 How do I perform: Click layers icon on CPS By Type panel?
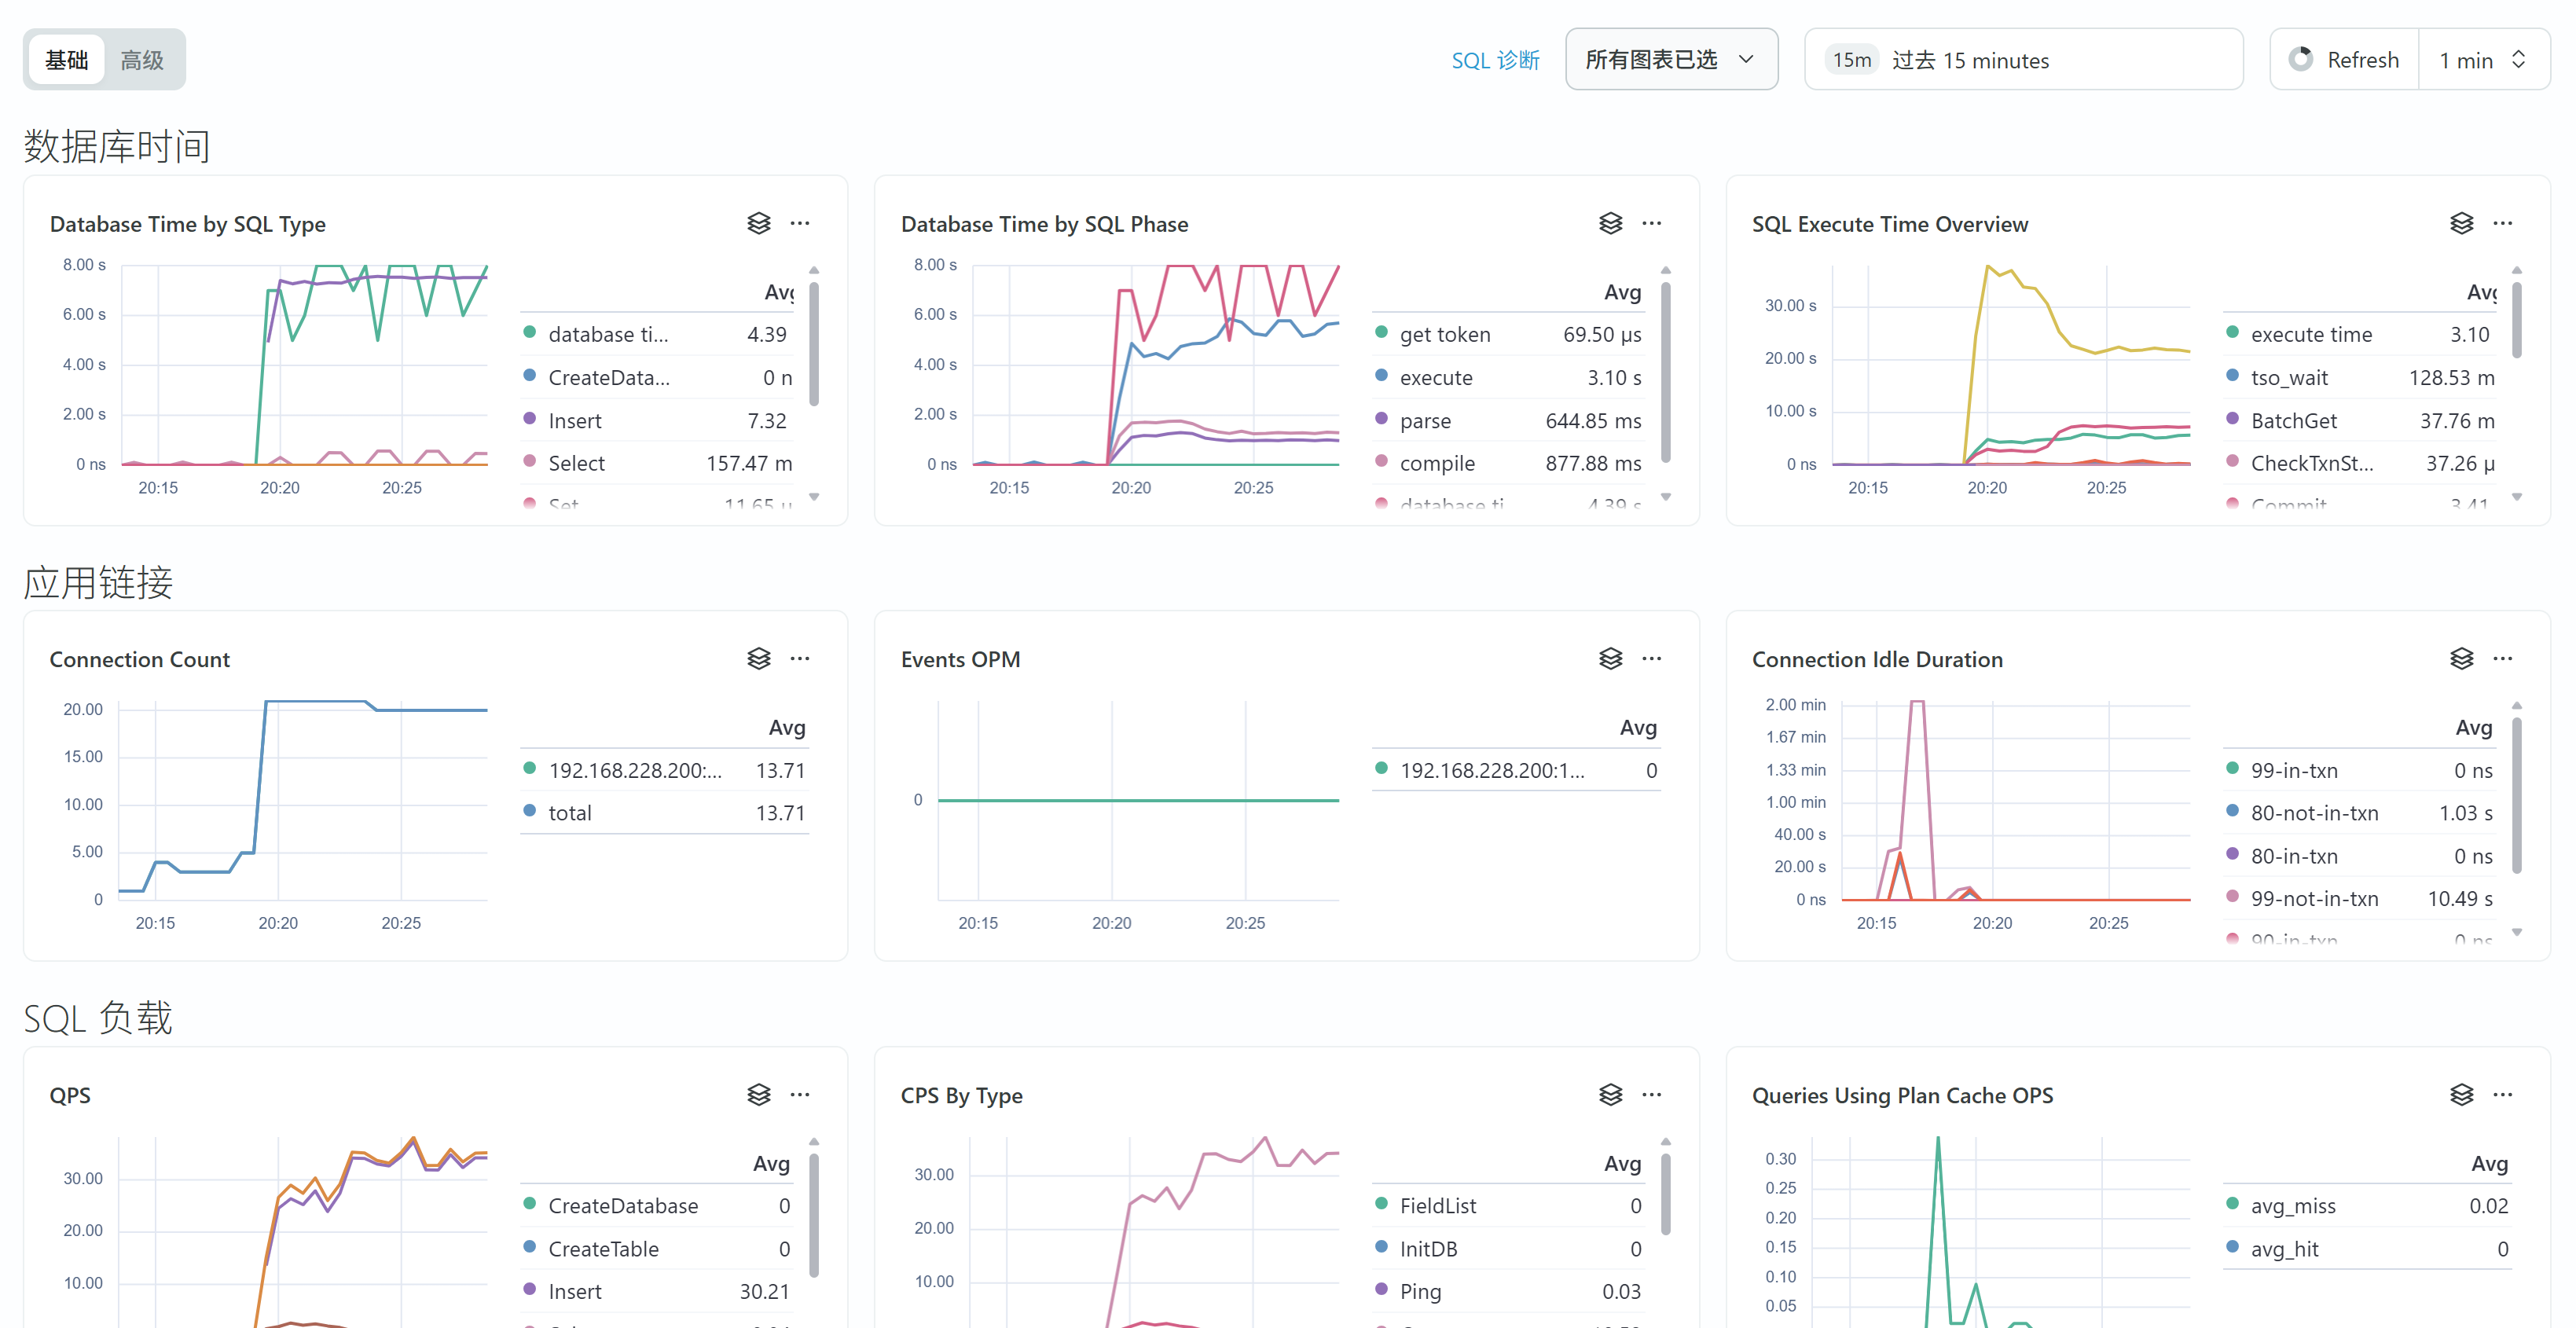(1610, 1094)
